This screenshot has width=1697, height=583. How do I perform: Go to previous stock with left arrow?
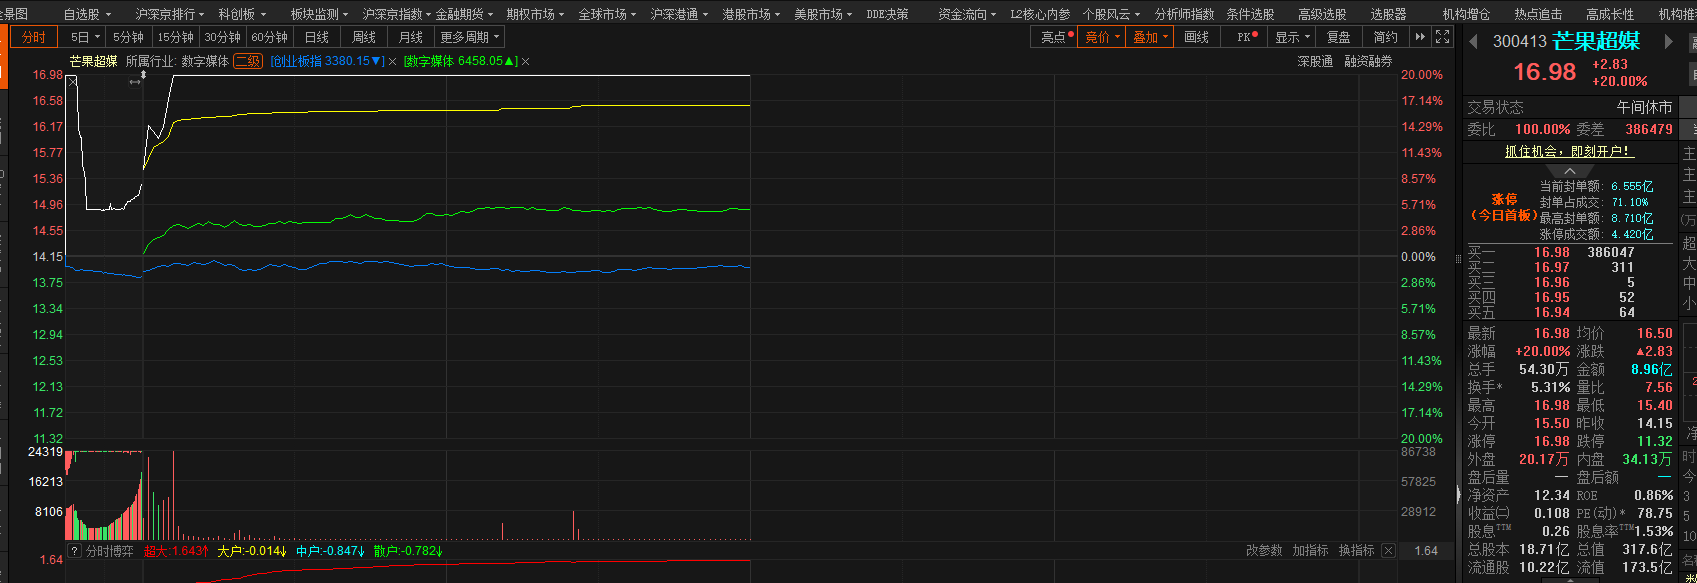[1473, 42]
